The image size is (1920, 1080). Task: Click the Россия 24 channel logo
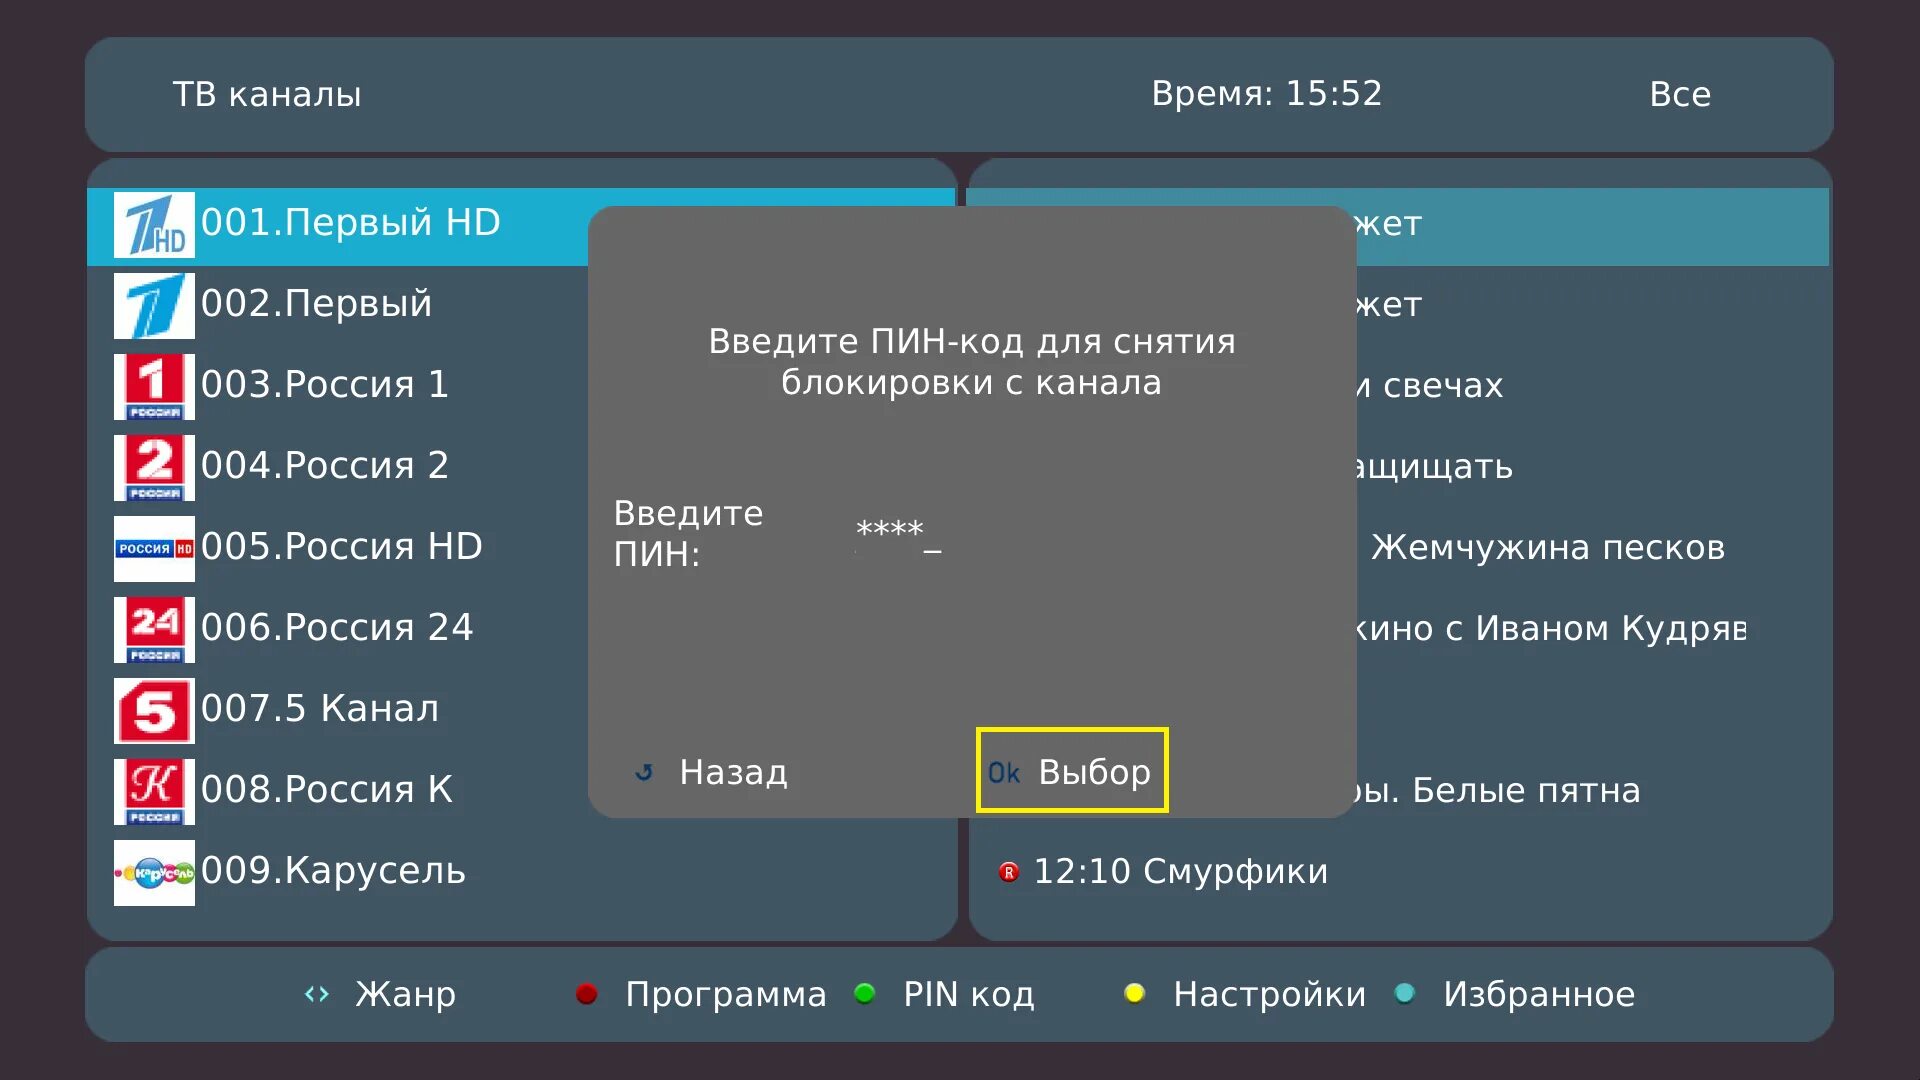pos(154,630)
